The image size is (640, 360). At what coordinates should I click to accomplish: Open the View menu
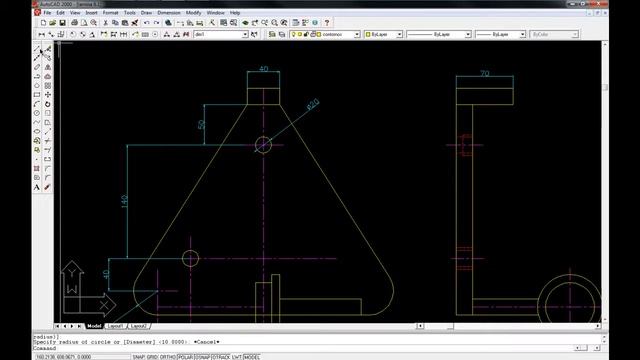pos(75,13)
